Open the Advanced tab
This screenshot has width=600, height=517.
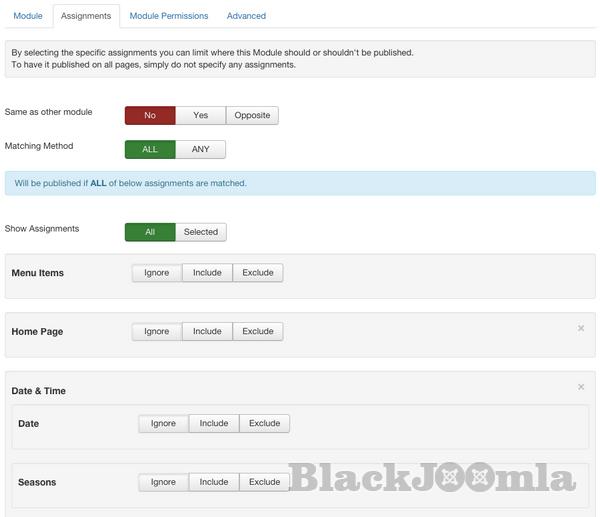pos(246,16)
